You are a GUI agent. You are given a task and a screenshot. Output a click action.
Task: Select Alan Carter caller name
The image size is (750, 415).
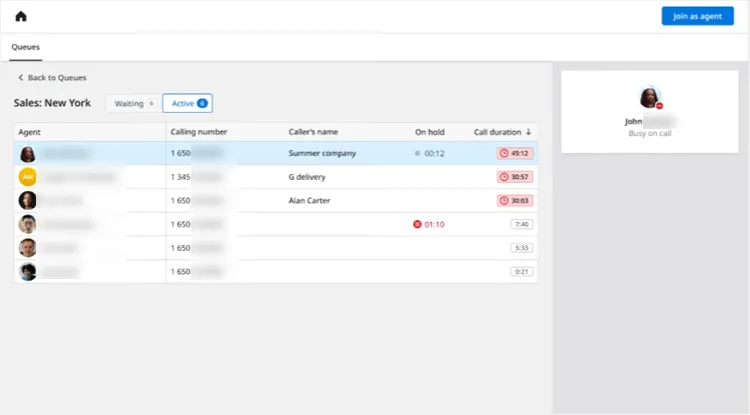(x=309, y=200)
